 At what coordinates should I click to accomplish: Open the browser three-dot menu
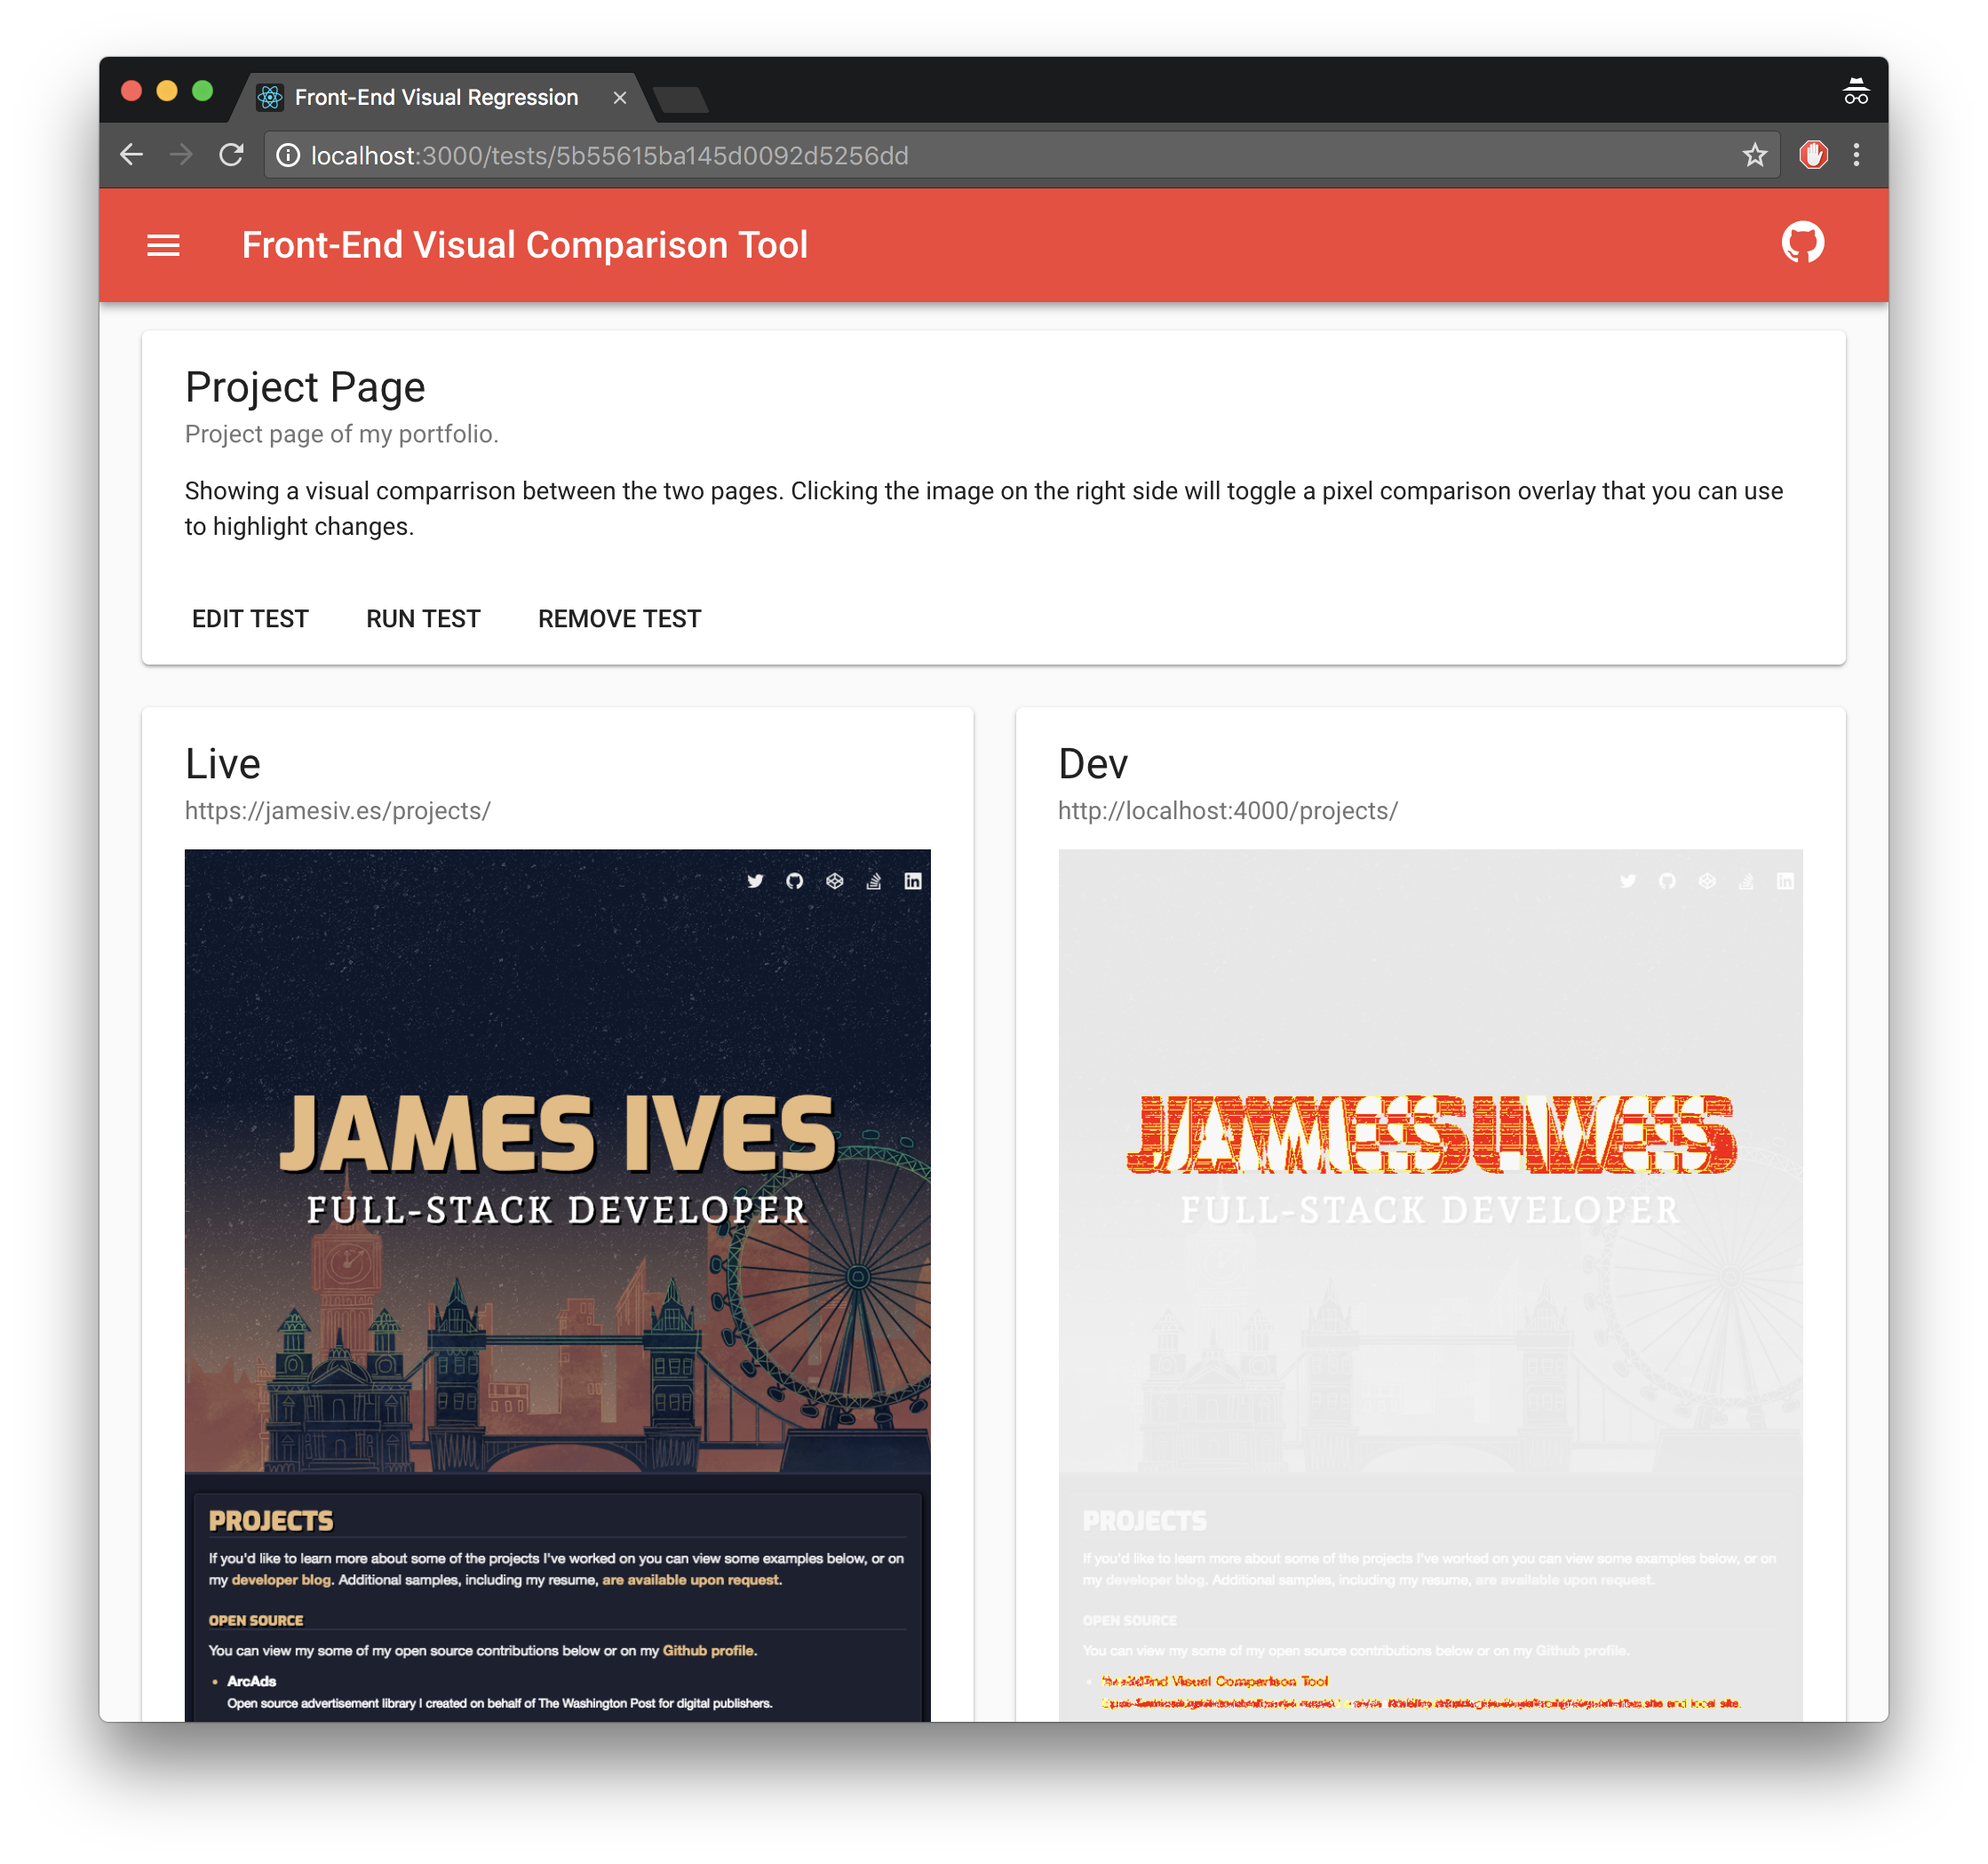click(x=1856, y=155)
